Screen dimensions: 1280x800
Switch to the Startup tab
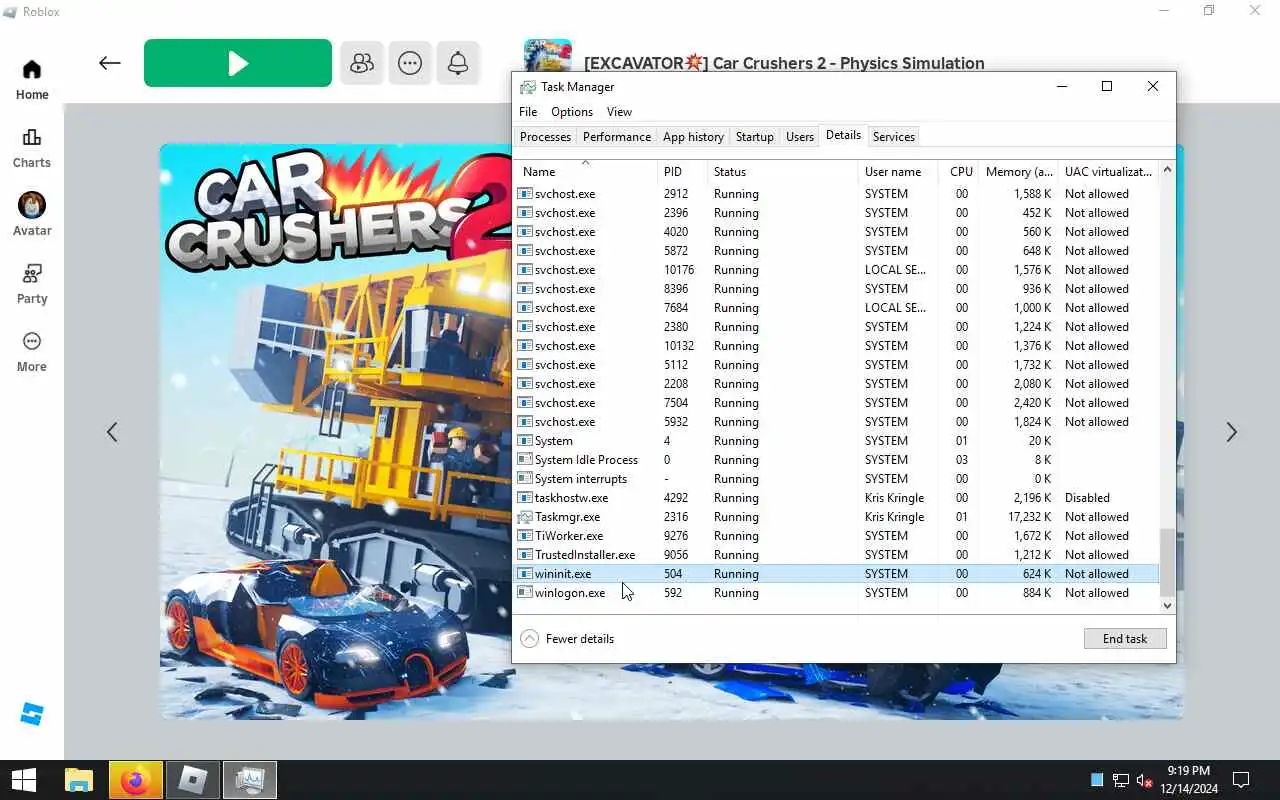[x=755, y=137]
